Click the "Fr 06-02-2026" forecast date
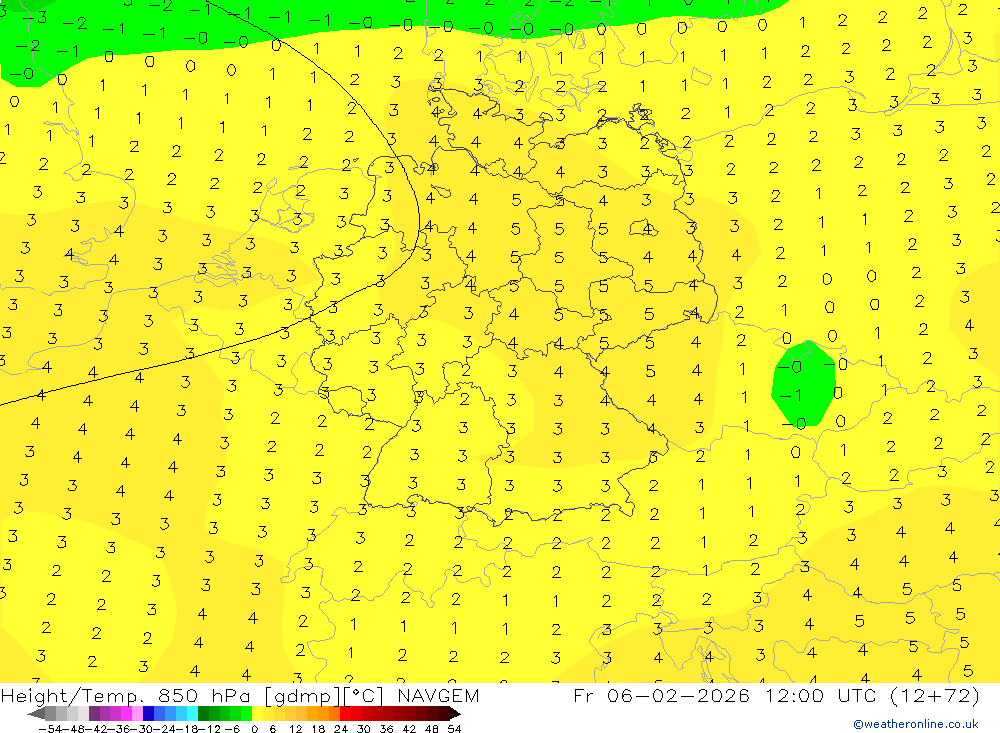This screenshot has width=1000, height=733. tap(661, 695)
